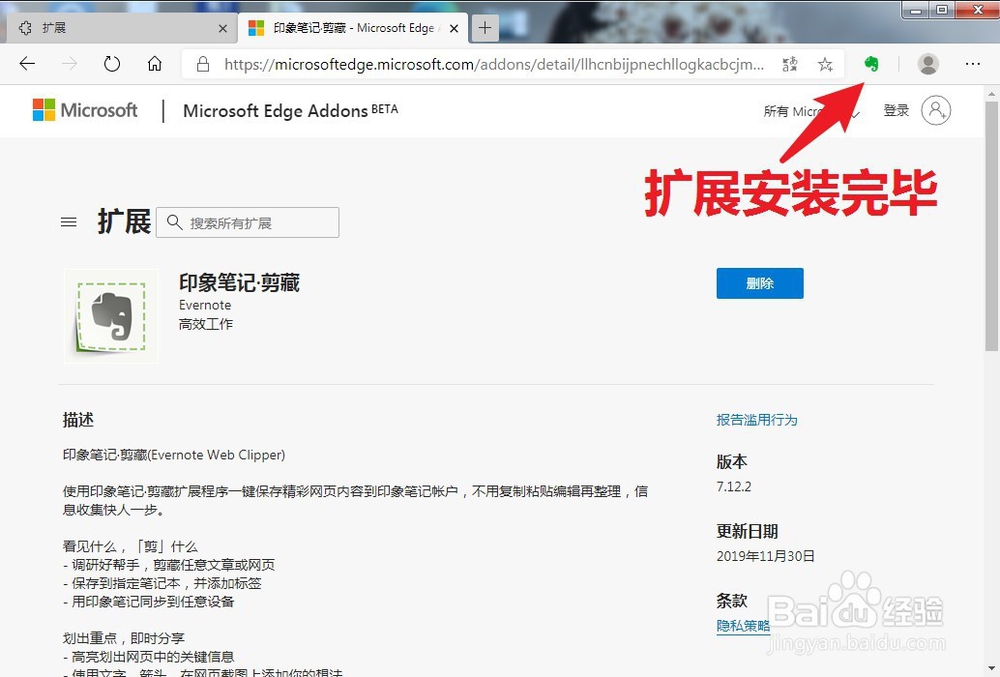Click the 印象笔记·剪藏 extension title
This screenshot has height=677, width=1000.
(239, 282)
